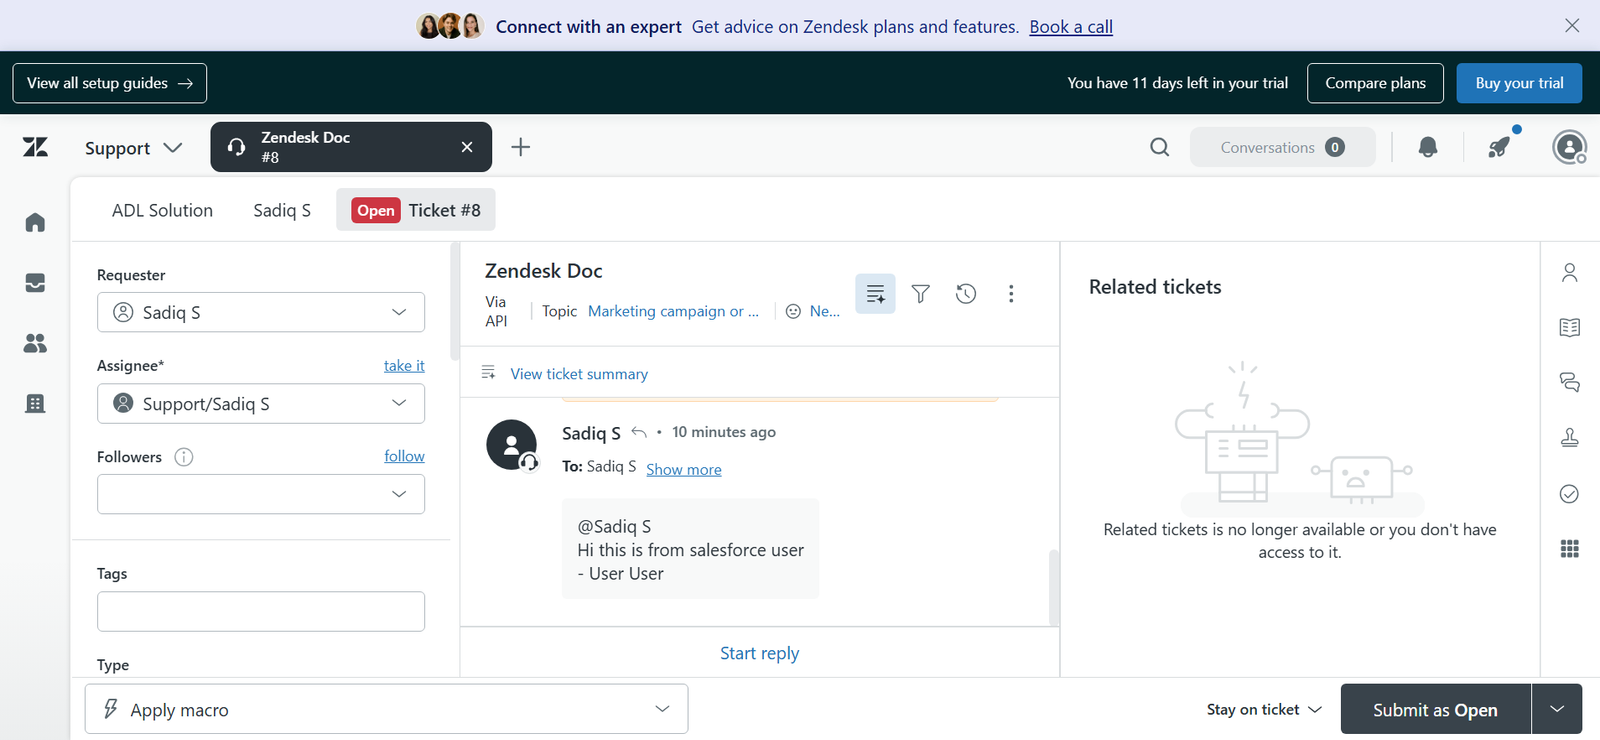The image size is (1600, 740).
Task: Open ticket options three-dot menu
Action: [1011, 293]
